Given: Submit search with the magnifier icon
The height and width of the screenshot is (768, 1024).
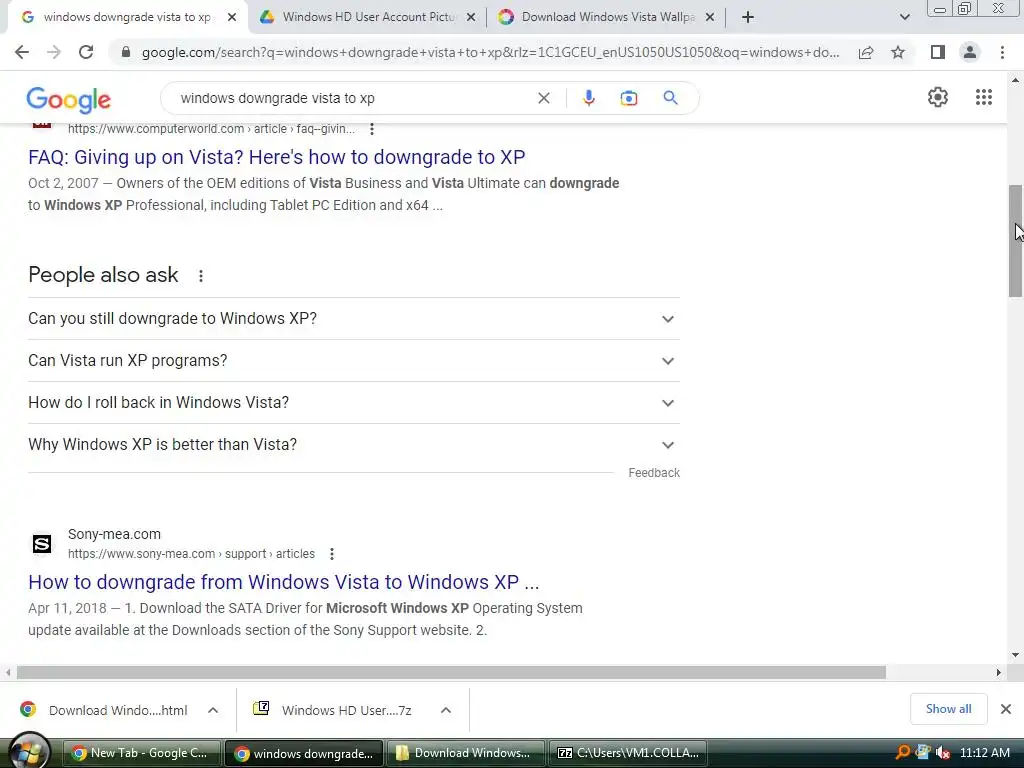Looking at the screenshot, I should (670, 98).
